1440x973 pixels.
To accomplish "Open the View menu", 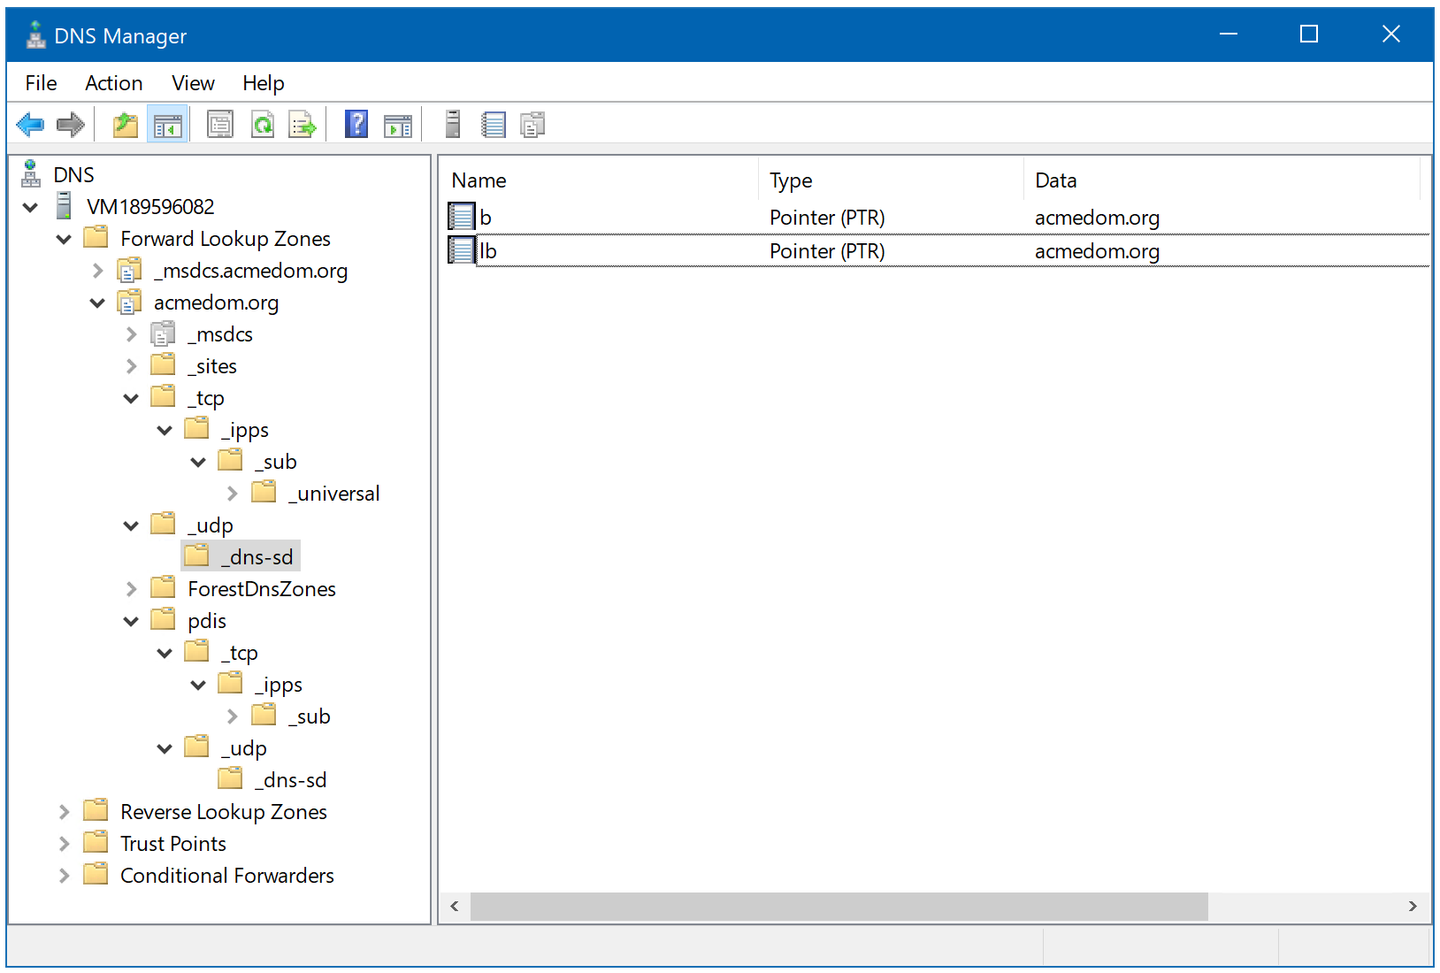I will point(192,83).
